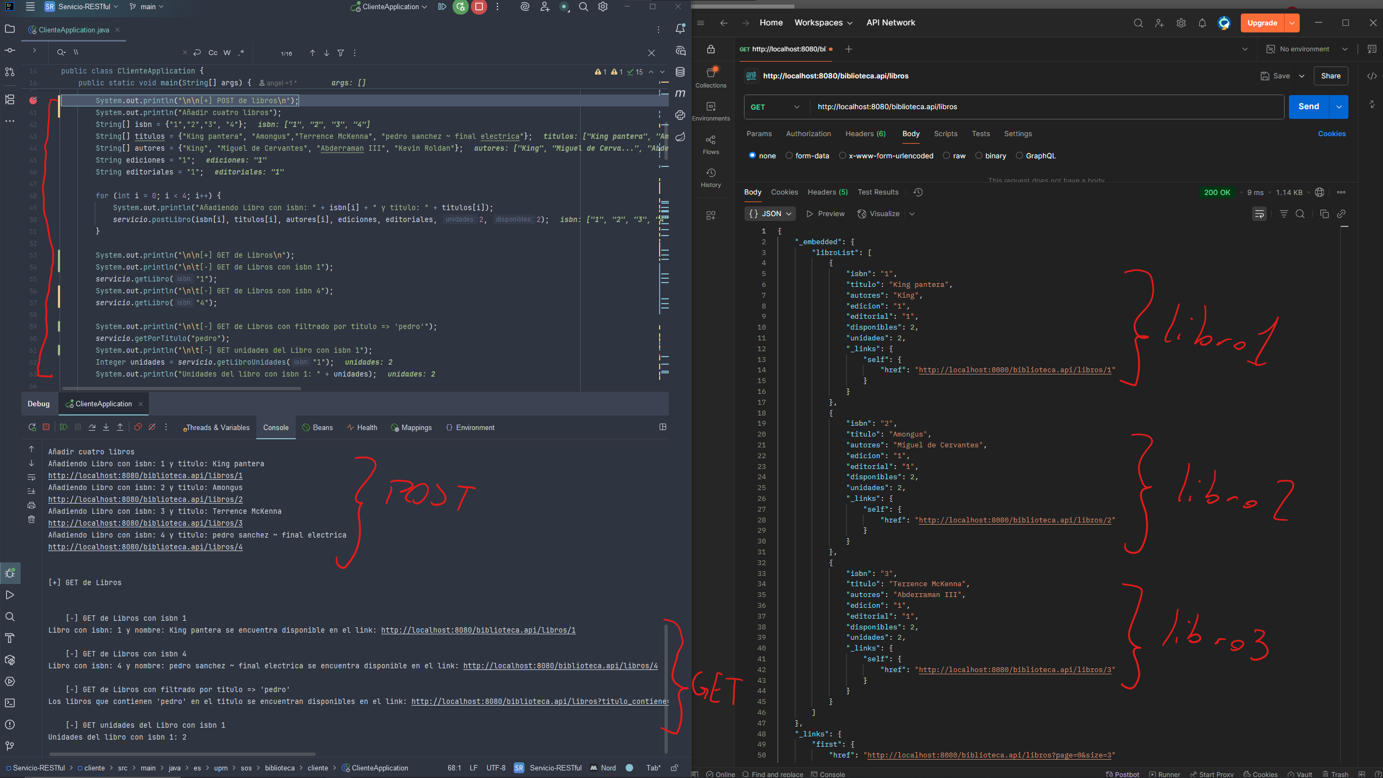Click Resume Program in debug toolbar

click(x=64, y=427)
